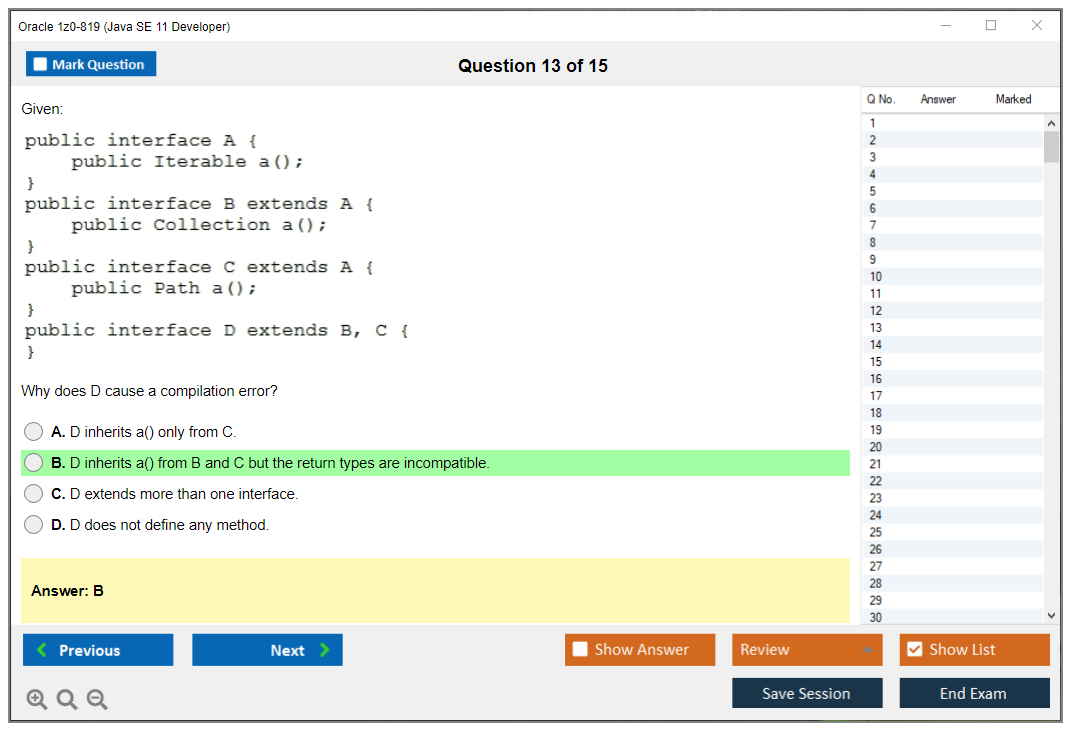Tick the Mark Question checkbox

coord(41,65)
